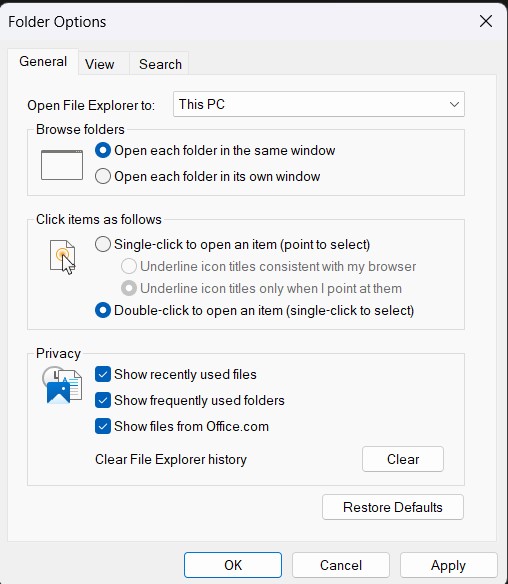Click the Privacy clock and picture icon
The height and width of the screenshot is (584, 508).
pos(62,385)
